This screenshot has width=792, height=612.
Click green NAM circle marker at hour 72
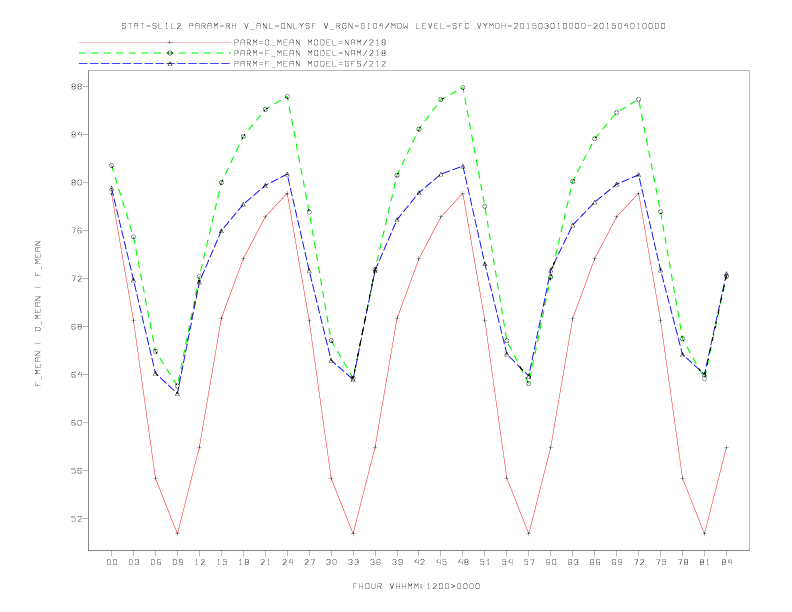(638, 99)
